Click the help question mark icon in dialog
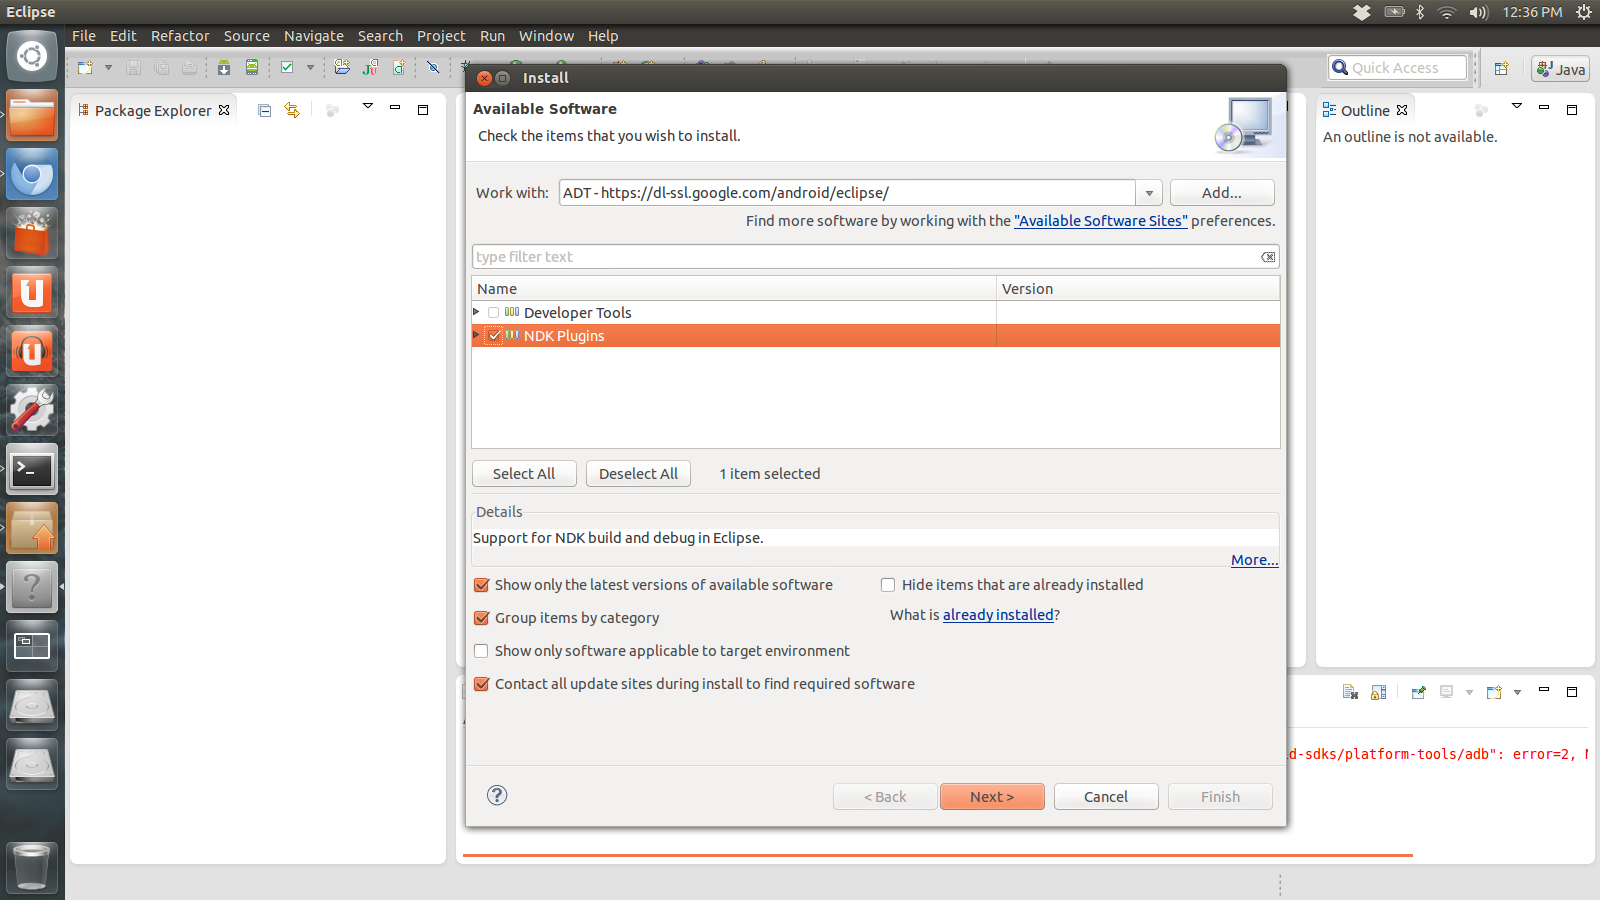 (x=497, y=795)
